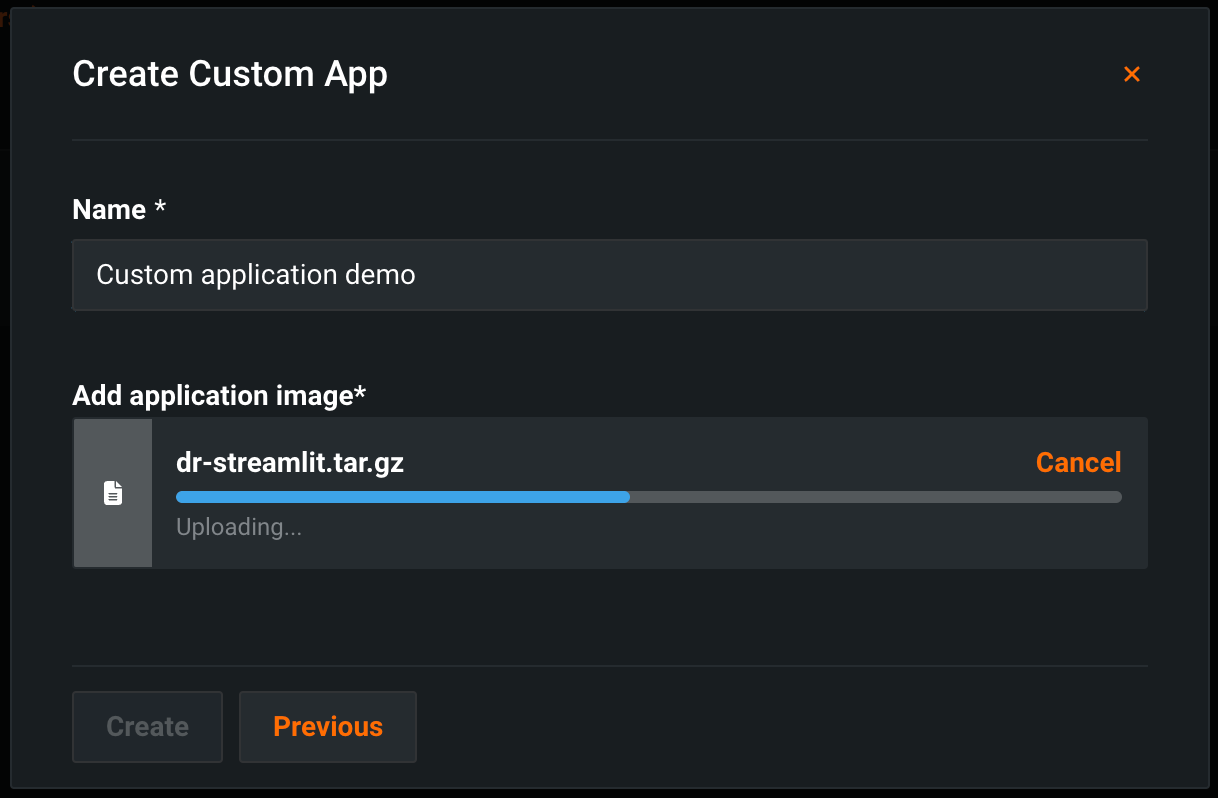The height and width of the screenshot is (798, 1218).
Task: Click the right end of the Name field
Action: [x=1120, y=274]
